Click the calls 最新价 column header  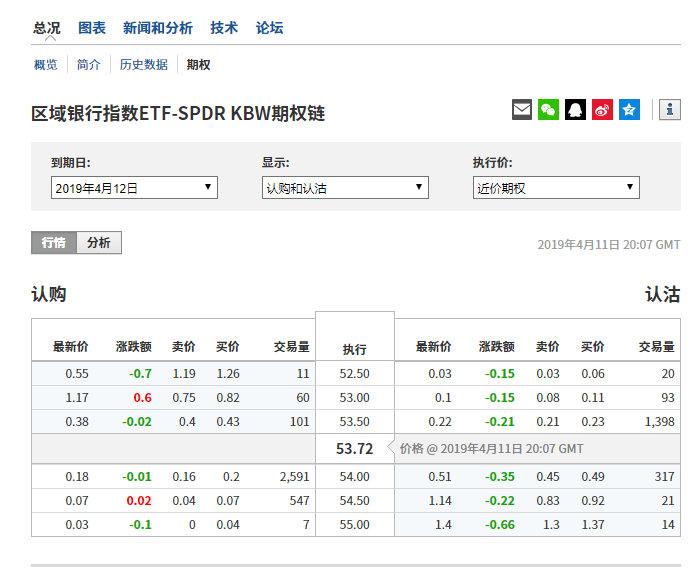(x=70, y=347)
